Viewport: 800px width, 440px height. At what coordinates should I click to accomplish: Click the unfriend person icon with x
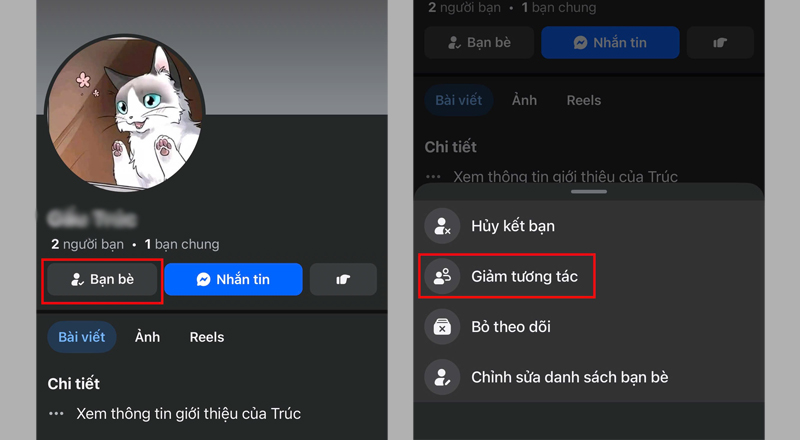point(442,226)
